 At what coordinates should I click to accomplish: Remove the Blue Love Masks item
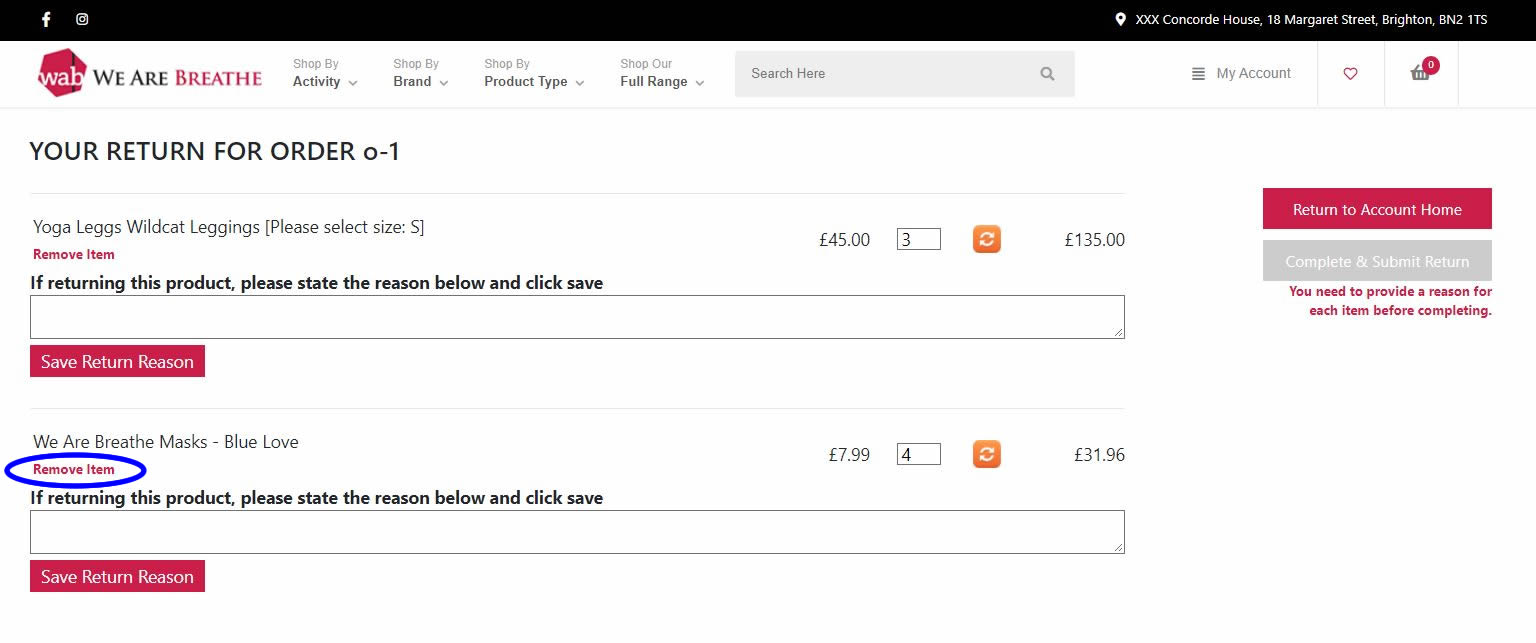(74, 469)
